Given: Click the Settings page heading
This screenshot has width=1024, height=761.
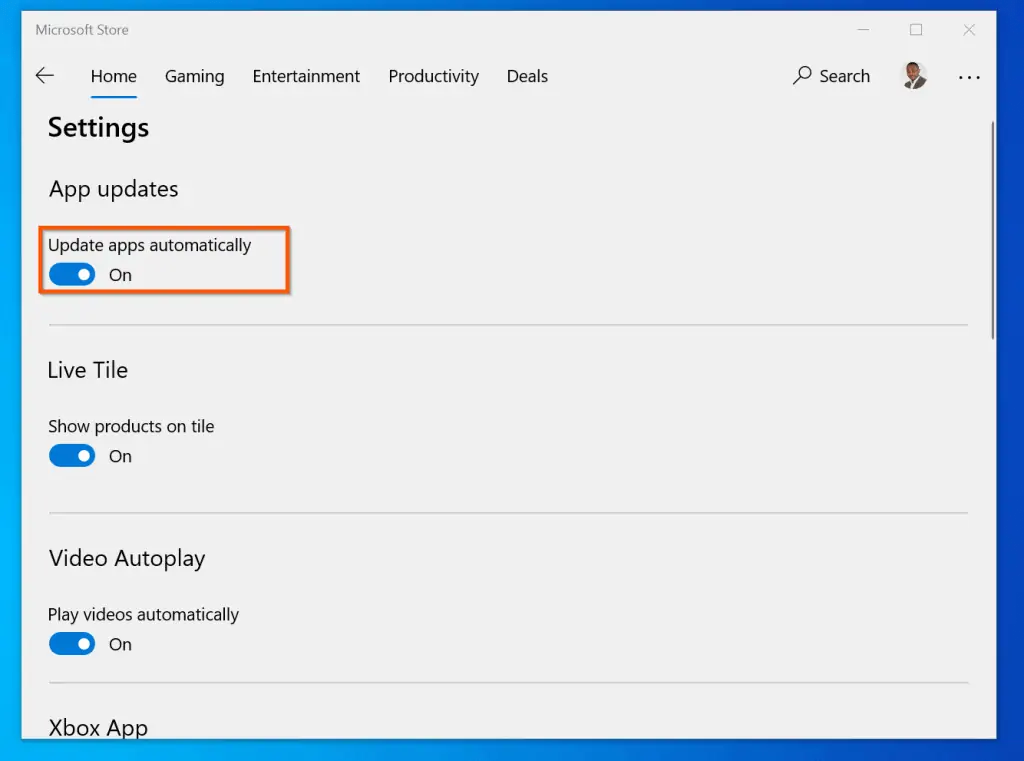Looking at the screenshot, I should pos(98,128).
